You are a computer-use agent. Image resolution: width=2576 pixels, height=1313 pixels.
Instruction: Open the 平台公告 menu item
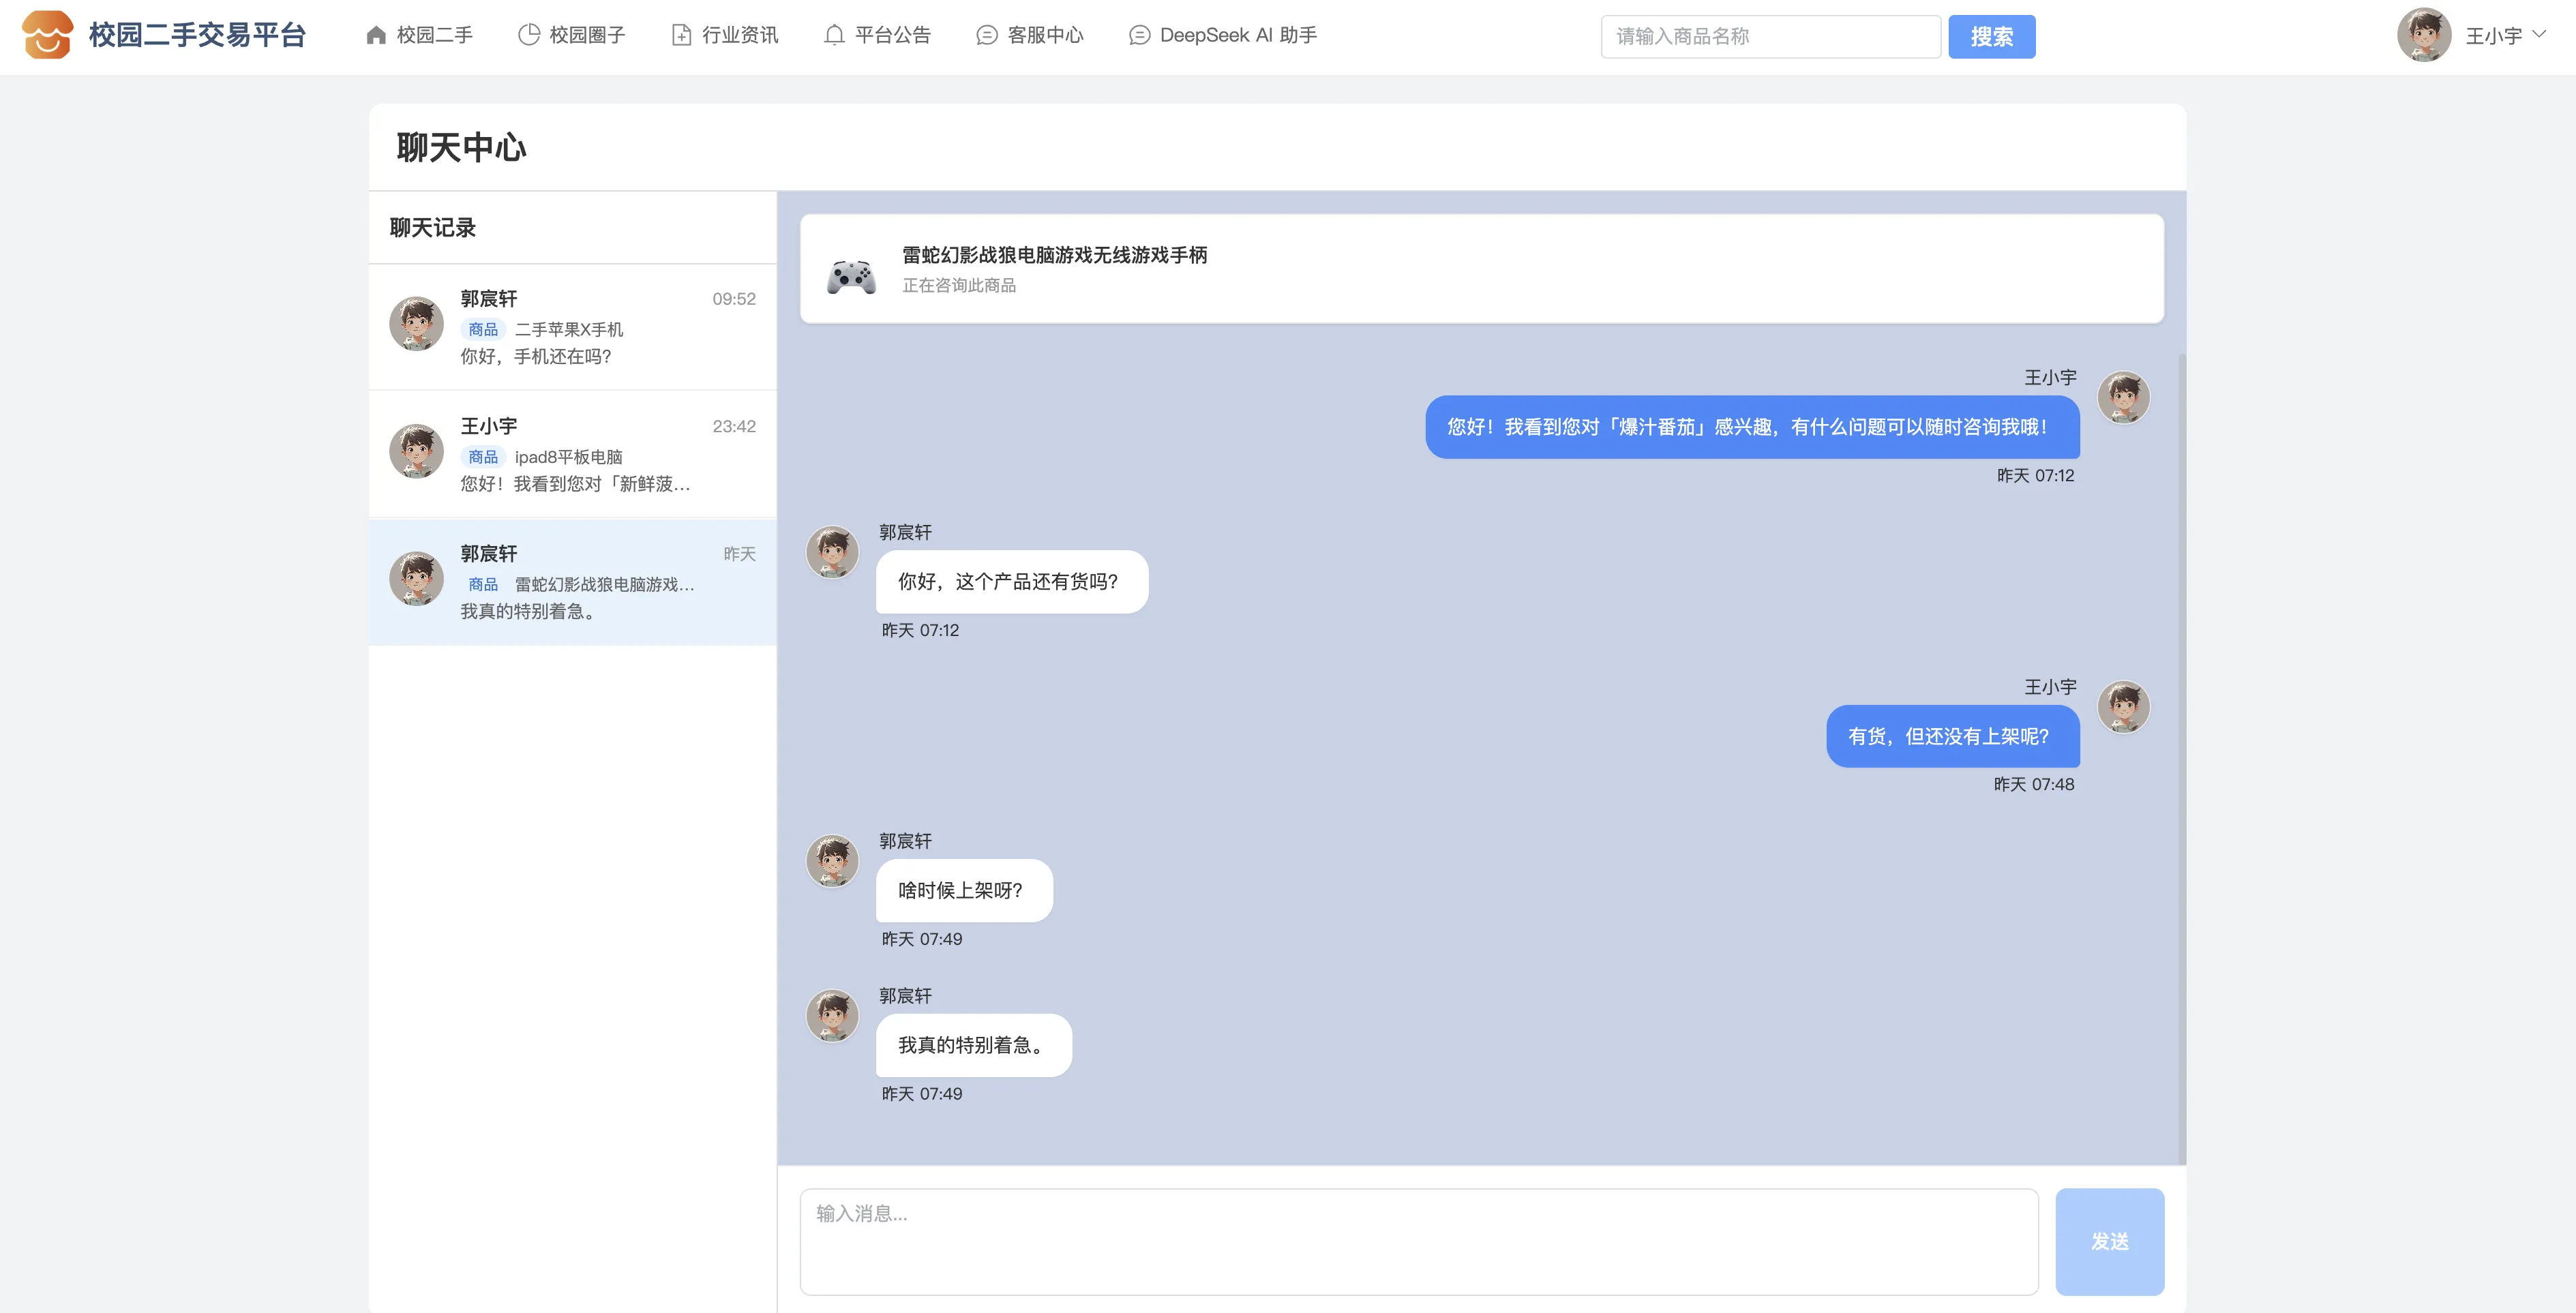[x=892, y=36]
